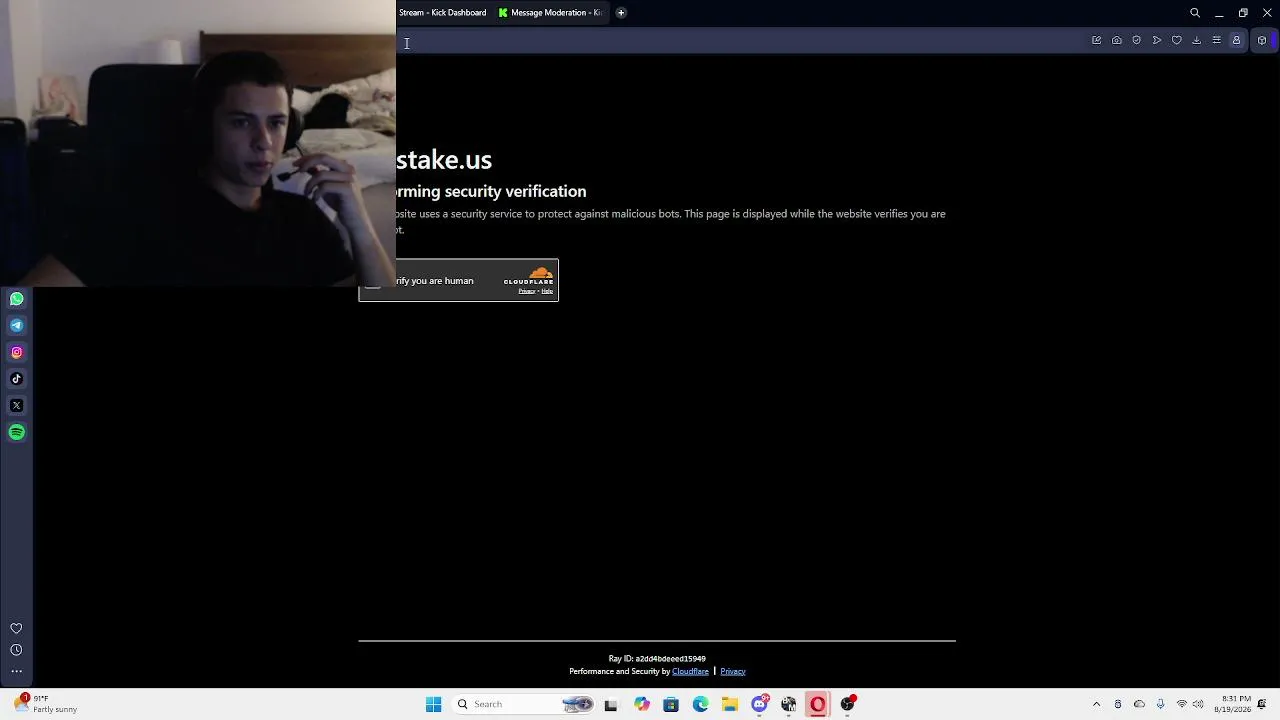Open Wi-Fi network settings in tray
This screenshot has width=1280, height=720.
tap(1182, 704)
